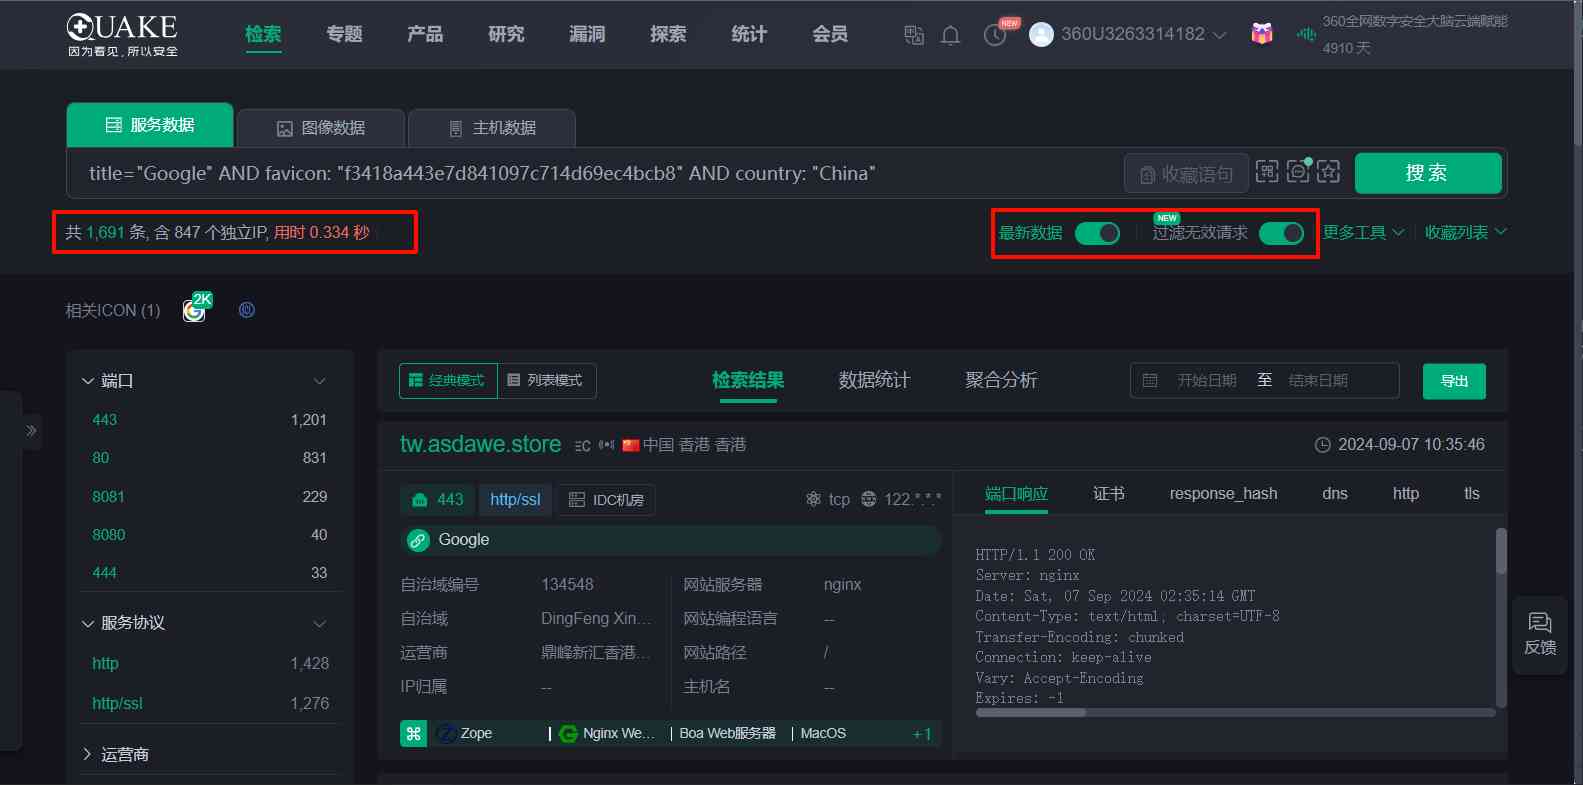Click the IDC机房 tag
The height and width of the screenshot is (785, 1583).
[x=606, y=500]
